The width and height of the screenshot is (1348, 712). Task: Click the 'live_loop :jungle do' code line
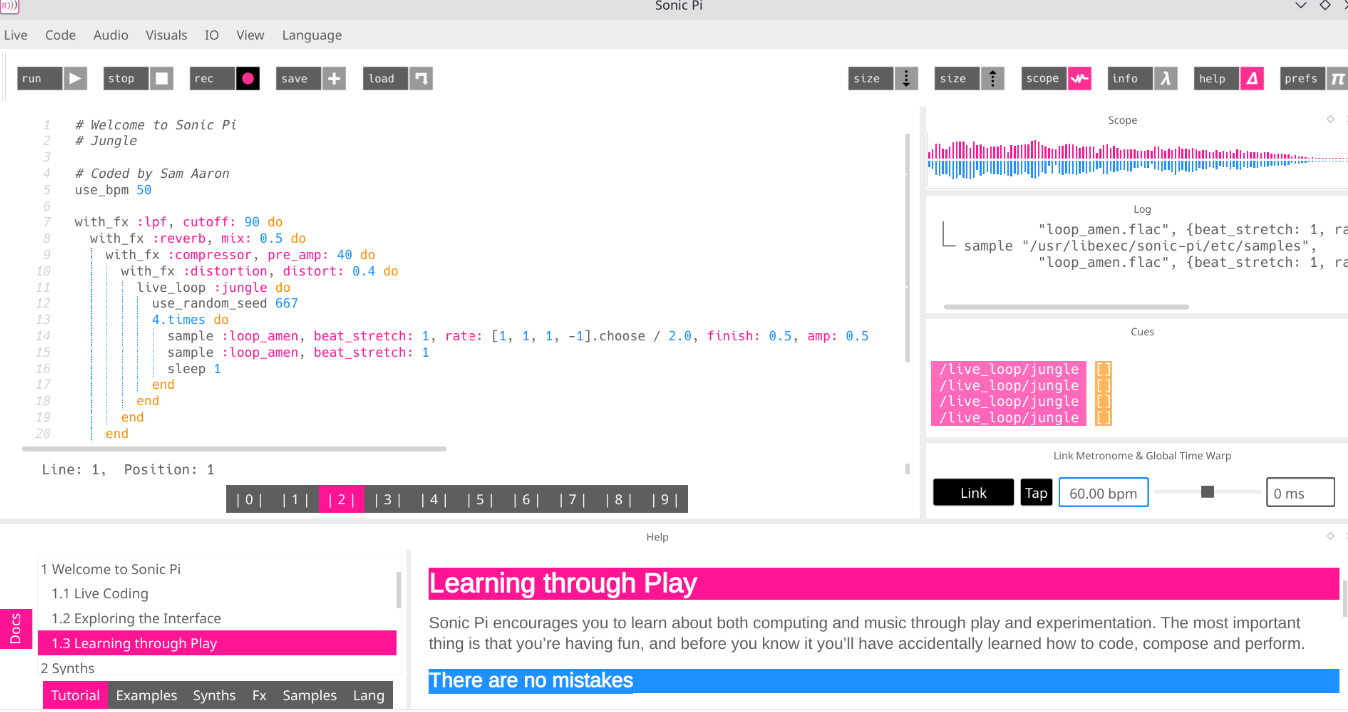point(214,287)
